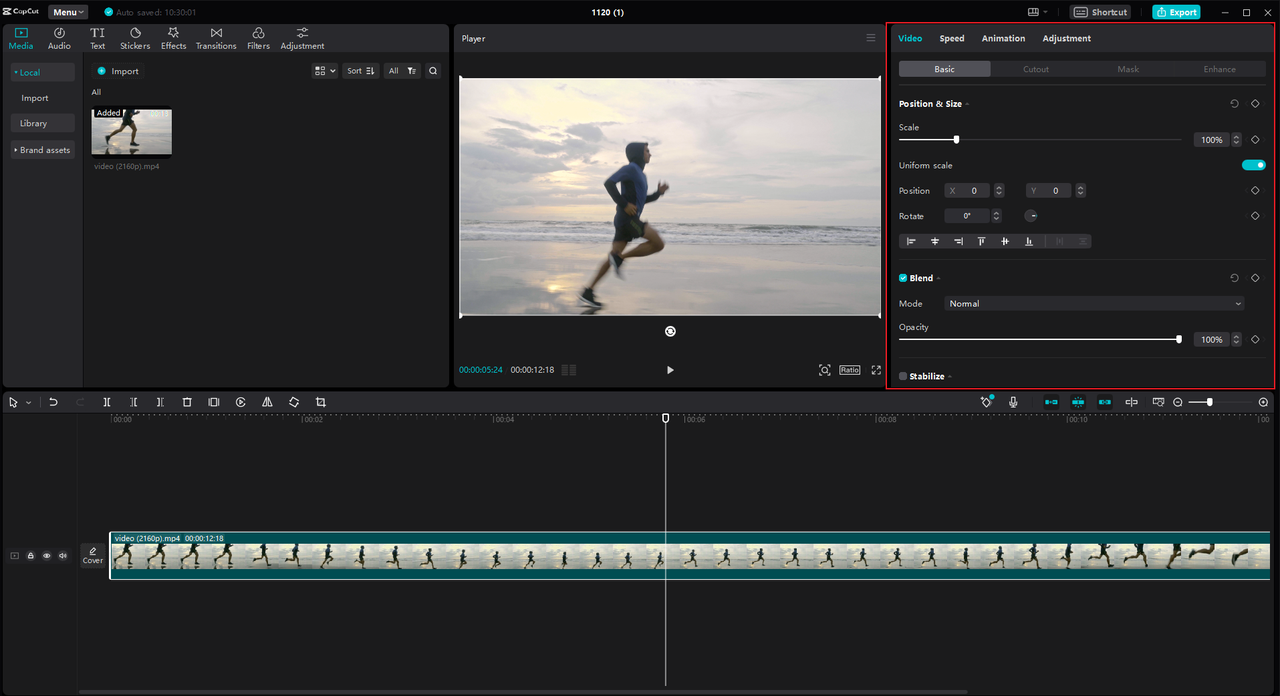Click the Import button with plus icon
The width and height of the screenshot is (1280, 696).
tap(118, 71)
